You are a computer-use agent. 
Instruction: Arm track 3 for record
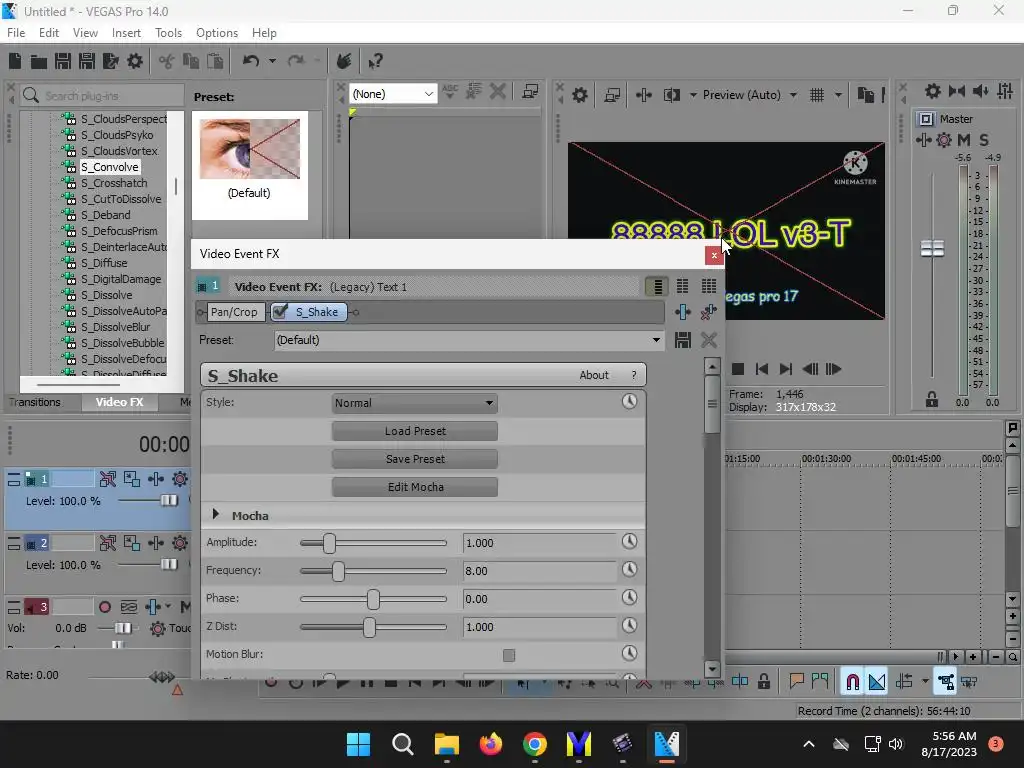[104, 607]
